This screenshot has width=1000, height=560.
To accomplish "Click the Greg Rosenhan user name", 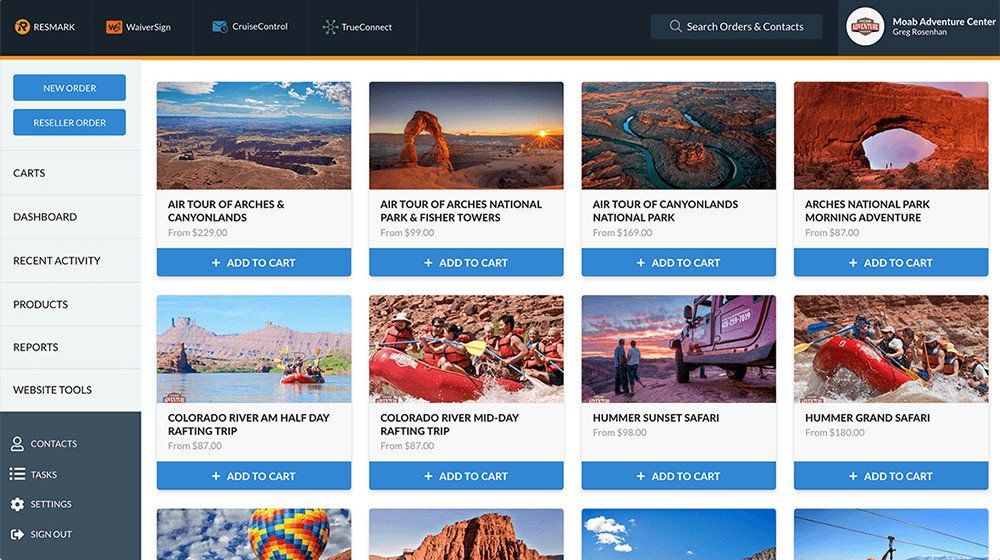I will pyautogui.click(x=920, y=32).
